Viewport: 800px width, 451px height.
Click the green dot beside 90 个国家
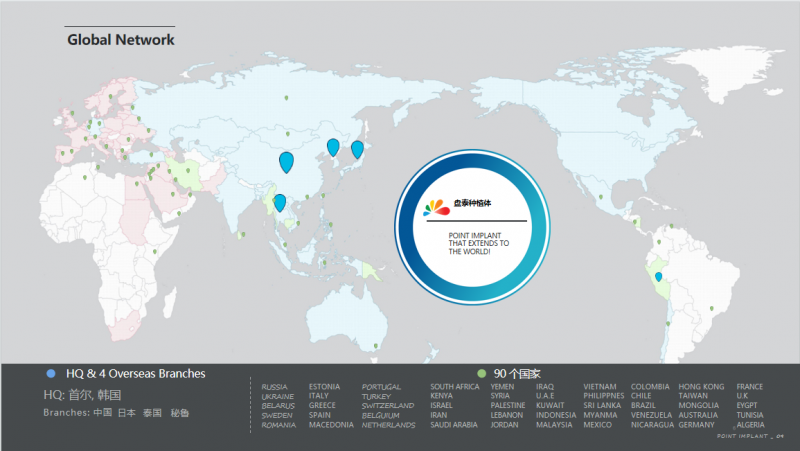(x=482, y=373)
